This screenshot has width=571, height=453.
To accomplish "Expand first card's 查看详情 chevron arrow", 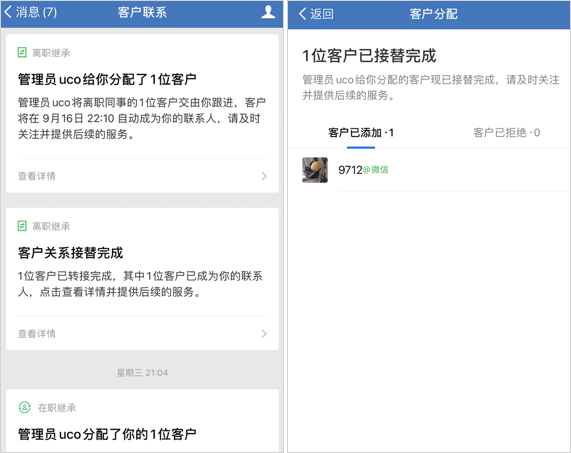I will 264,176.
